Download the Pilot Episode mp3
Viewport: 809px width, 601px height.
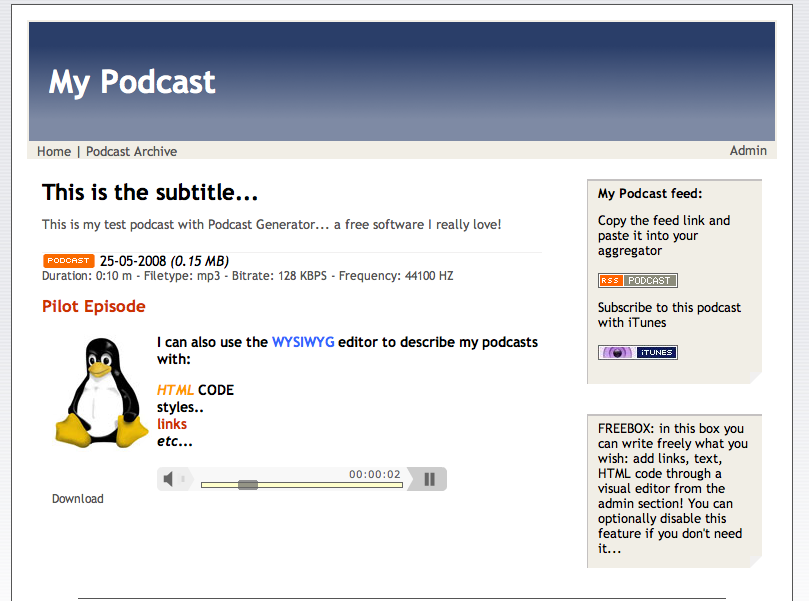tap(77, 498)
